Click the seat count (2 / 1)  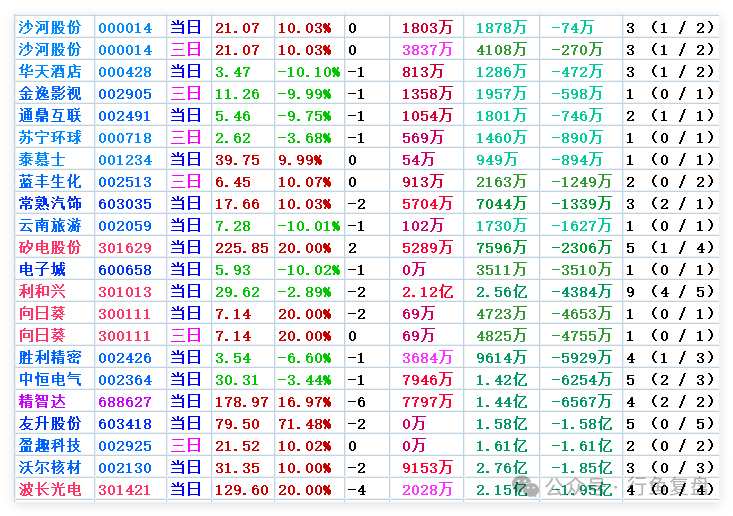[x=682, y=203]
